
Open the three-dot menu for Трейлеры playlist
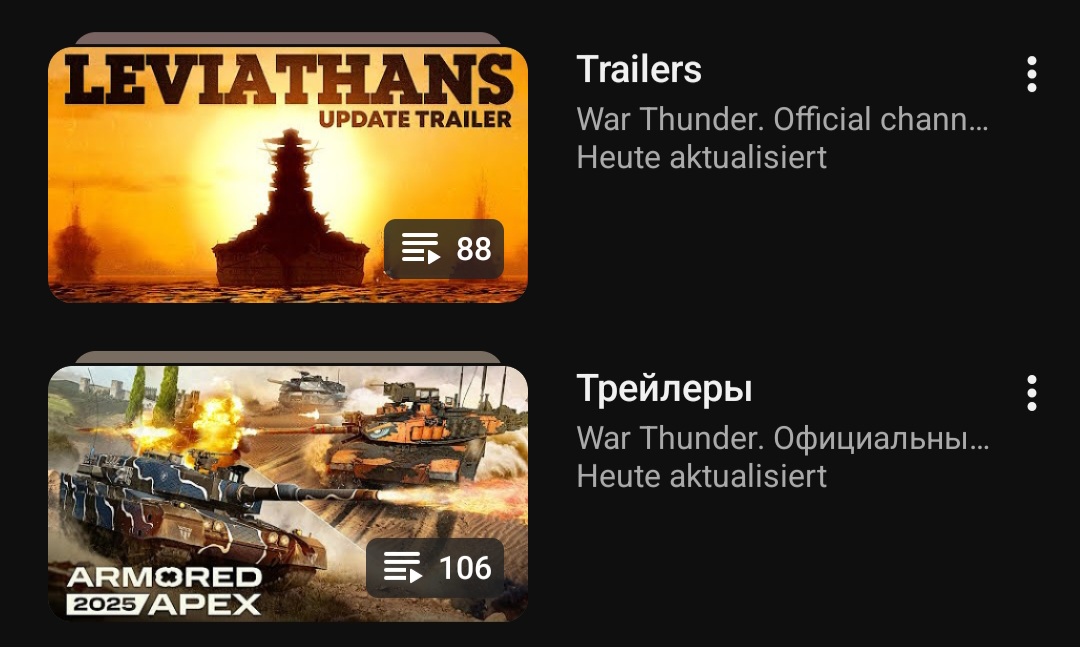1031,393
